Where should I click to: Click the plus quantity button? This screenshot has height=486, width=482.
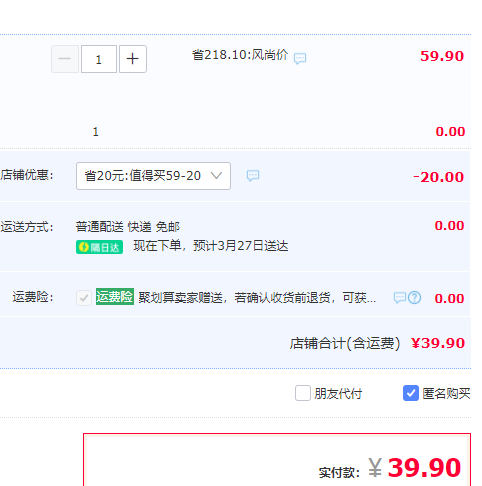[x=133, y=59]
